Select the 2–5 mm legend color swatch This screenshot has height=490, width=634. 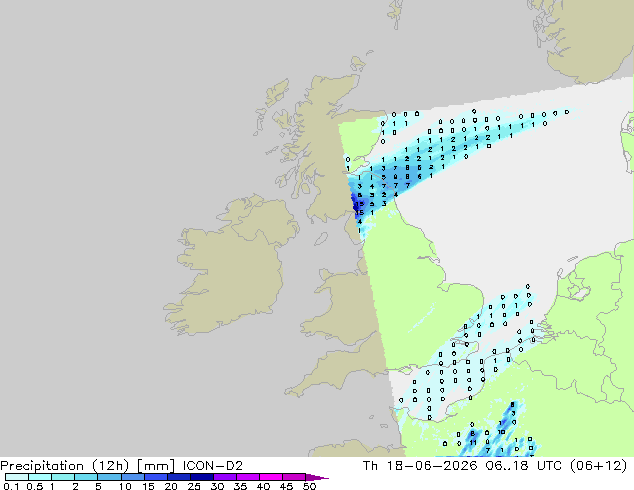[86, 477]
